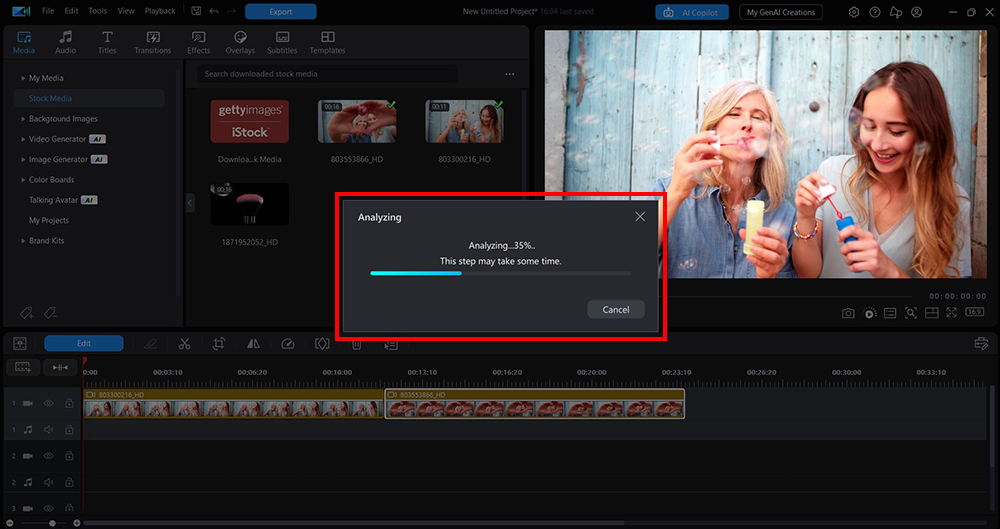
Task: Click the zoom in plus button on the timeline
Action: pos(77,523)
